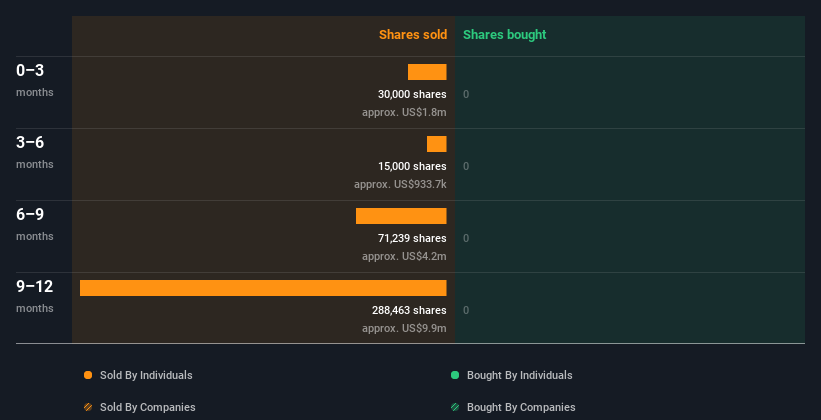
Task: Click the bought 0 in the 0–3 months row
Action: (466, 94)
